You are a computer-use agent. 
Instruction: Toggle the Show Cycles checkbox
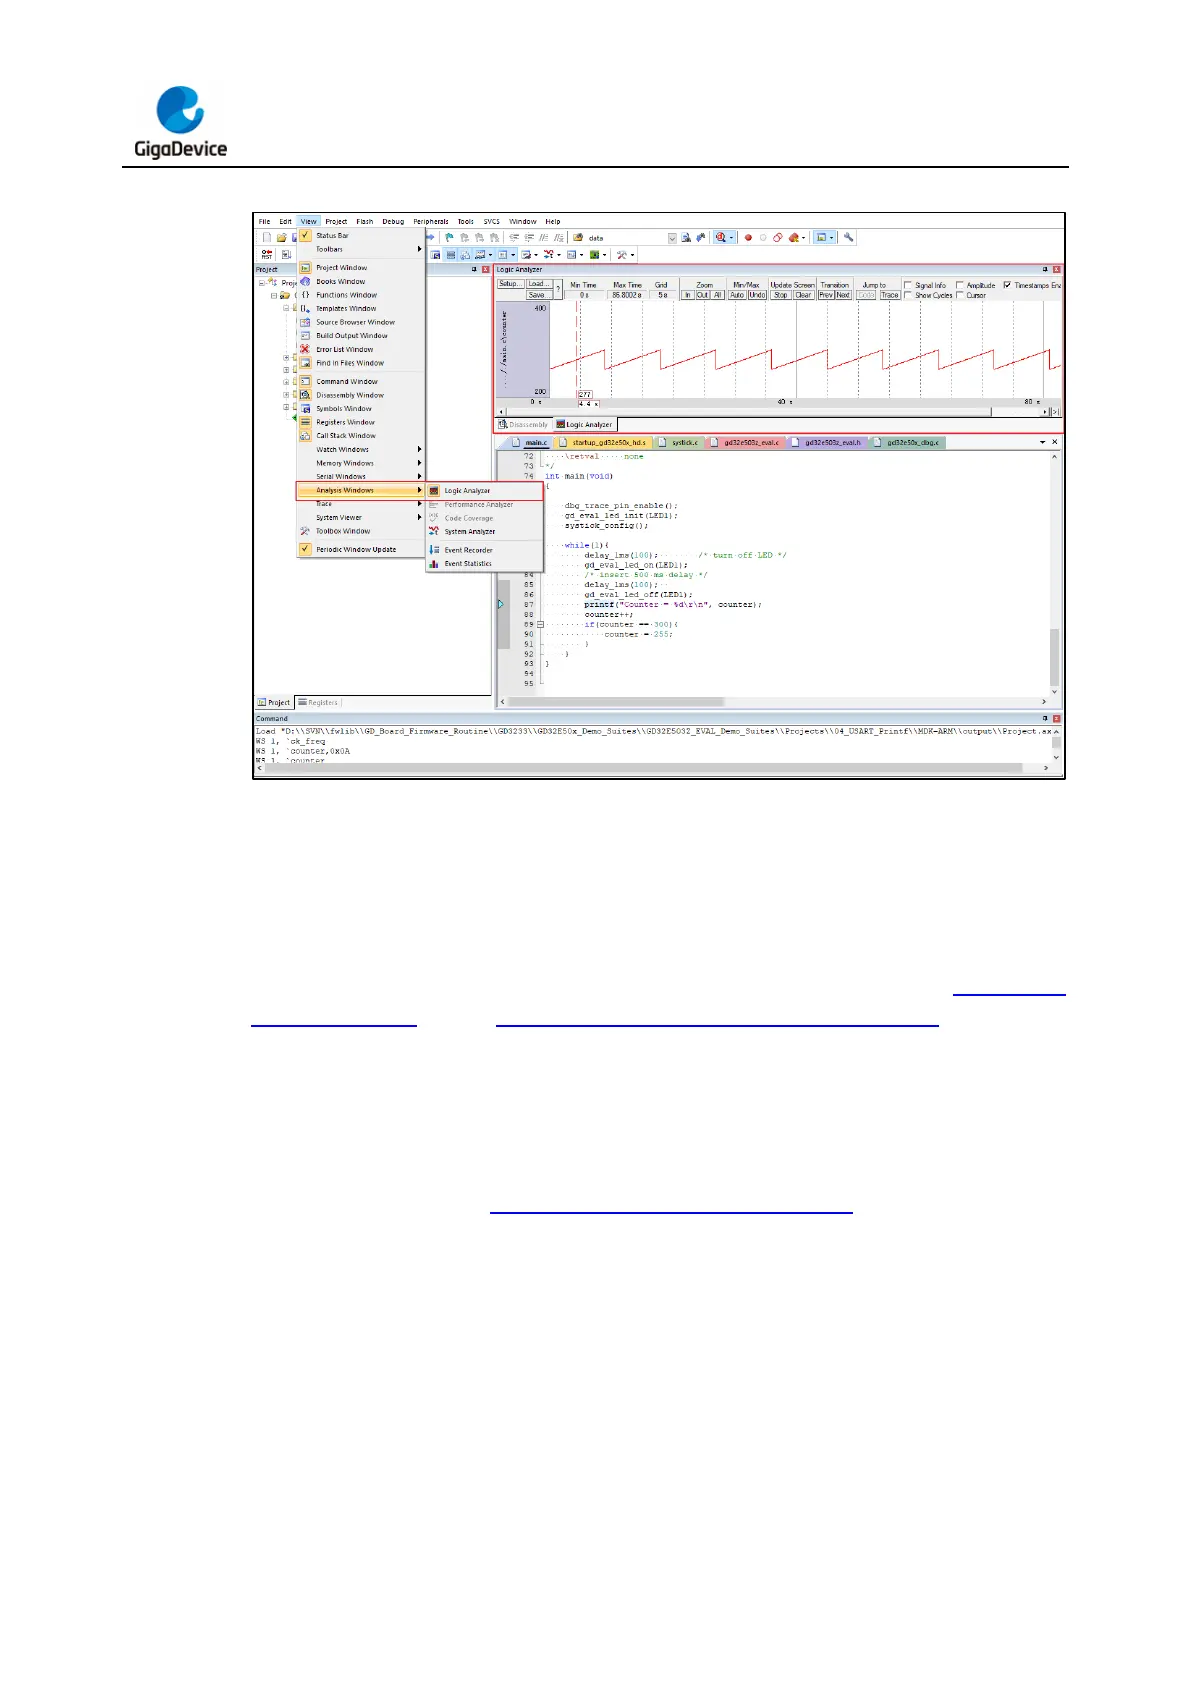908,295
